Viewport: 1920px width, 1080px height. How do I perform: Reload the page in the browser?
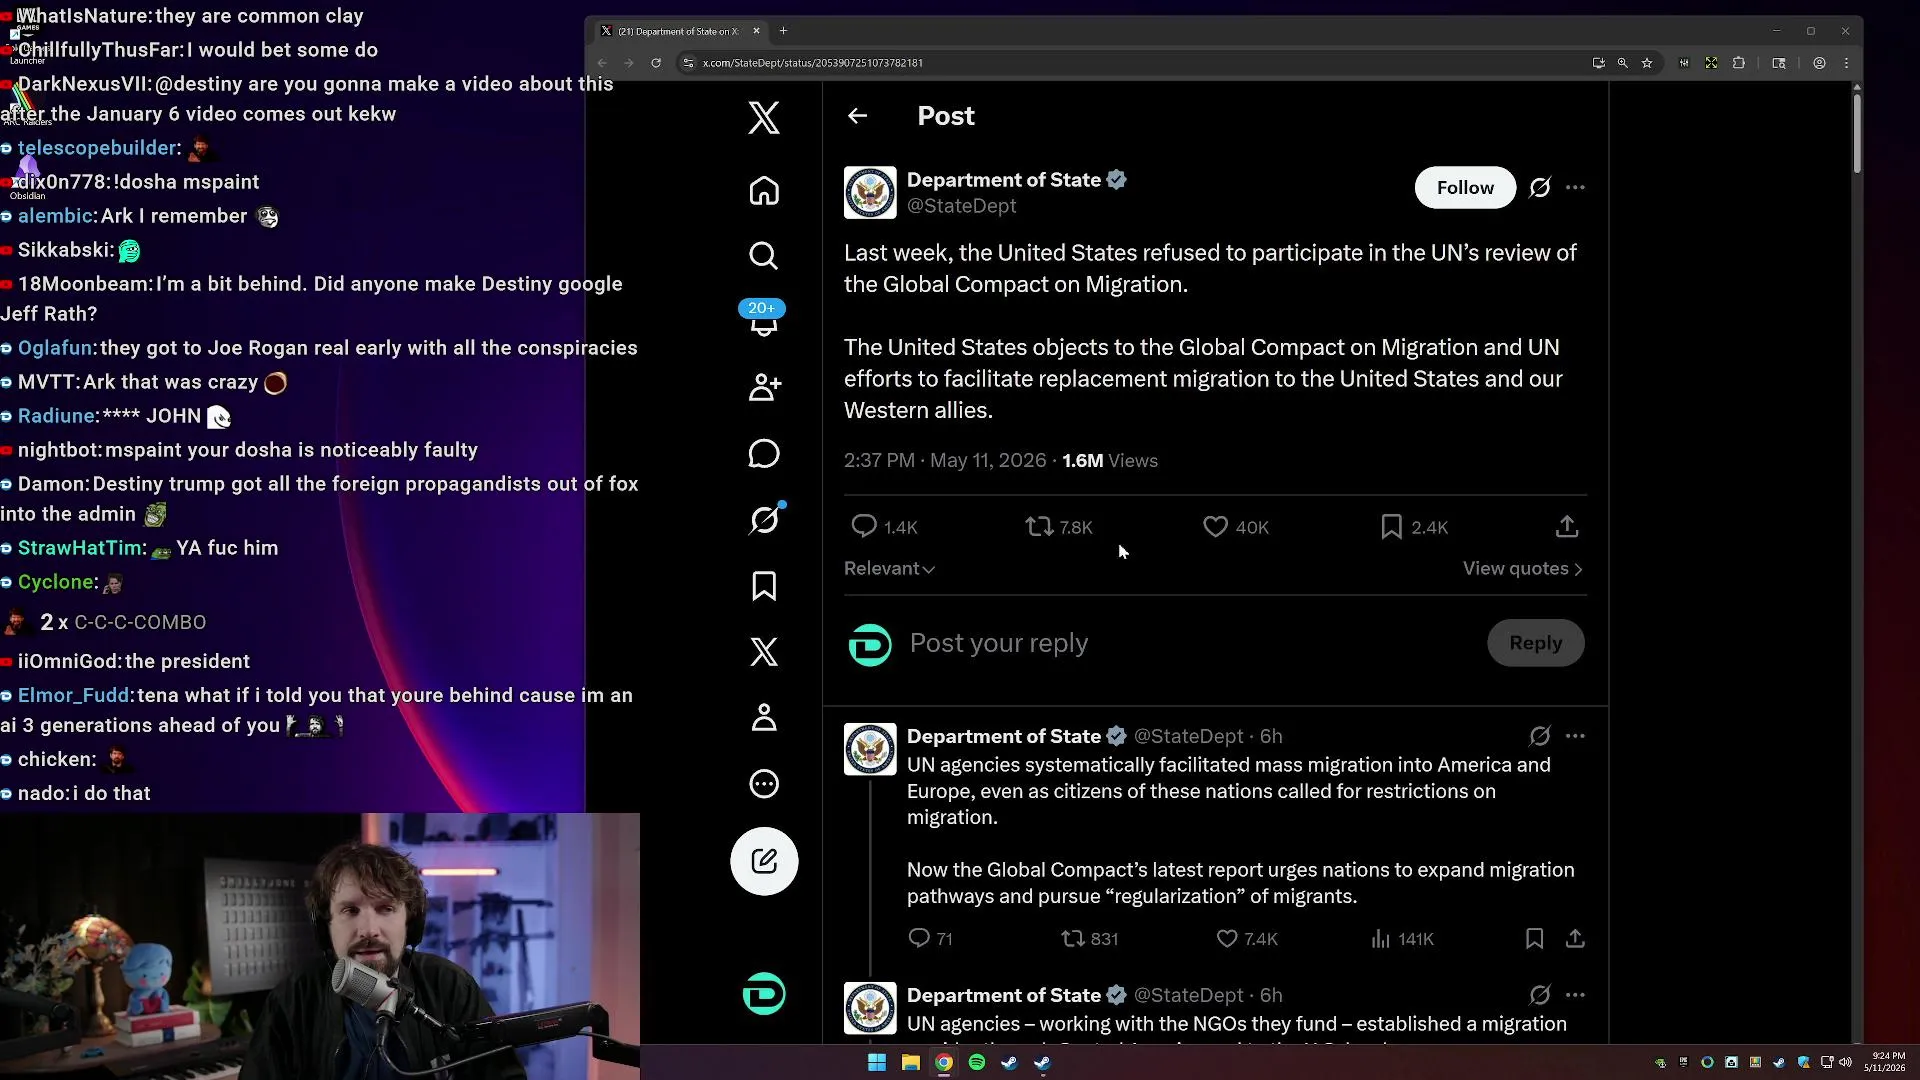tap(656, 63)
